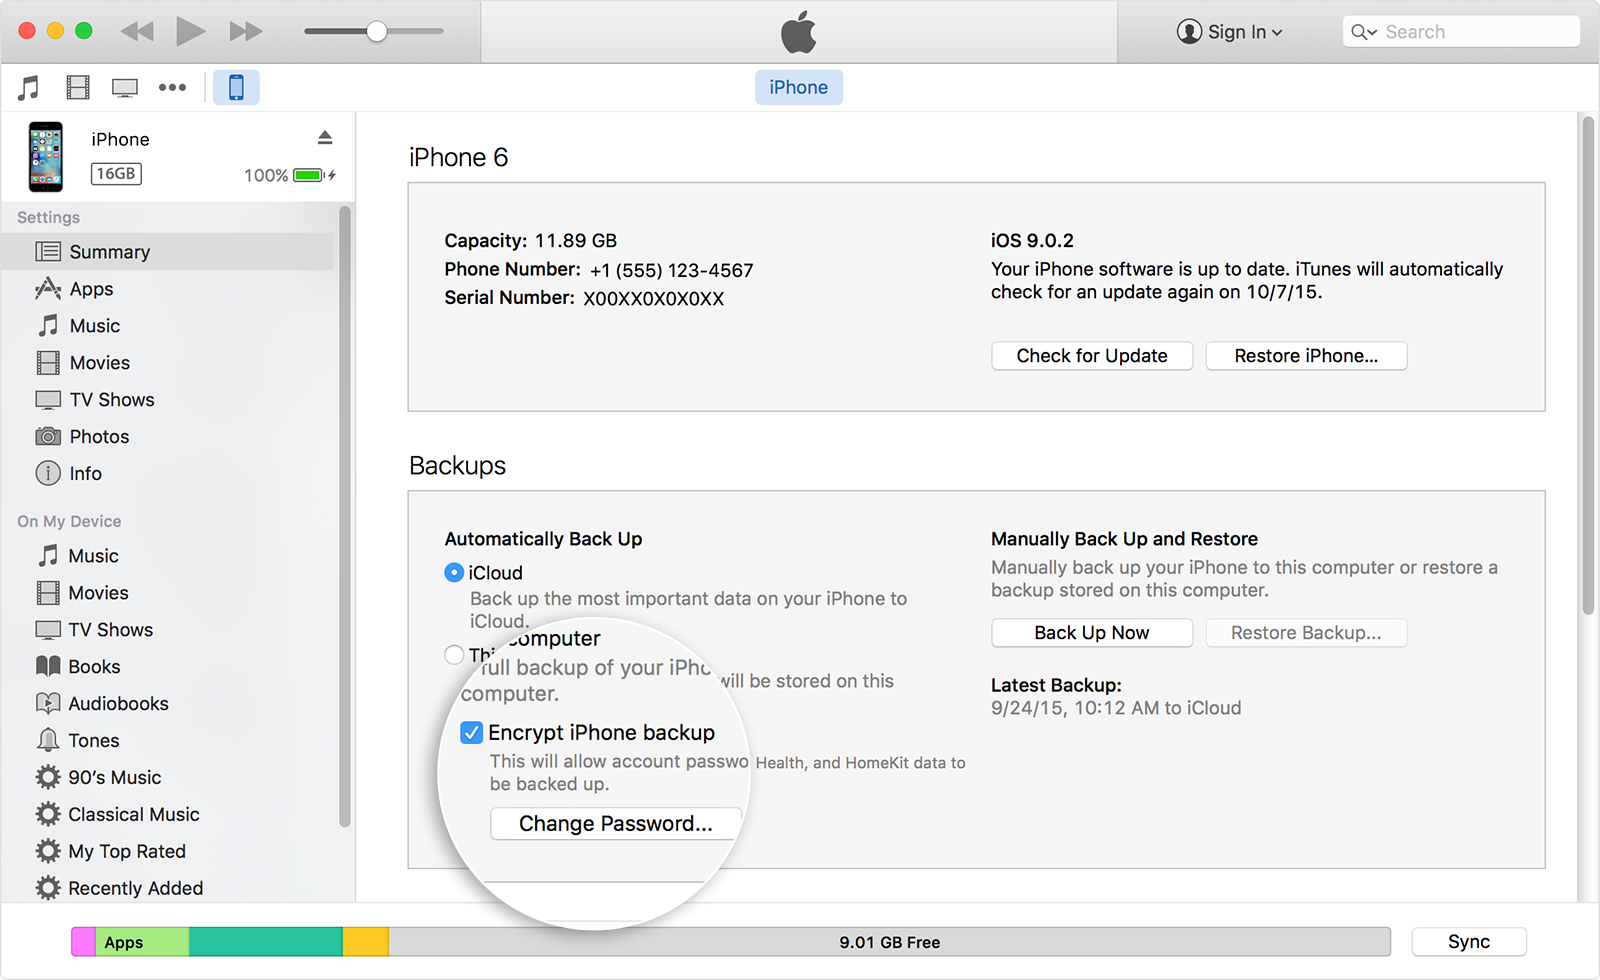Play the current track
The height and width of the screenshot is (980, 1600).
point(190,31)
